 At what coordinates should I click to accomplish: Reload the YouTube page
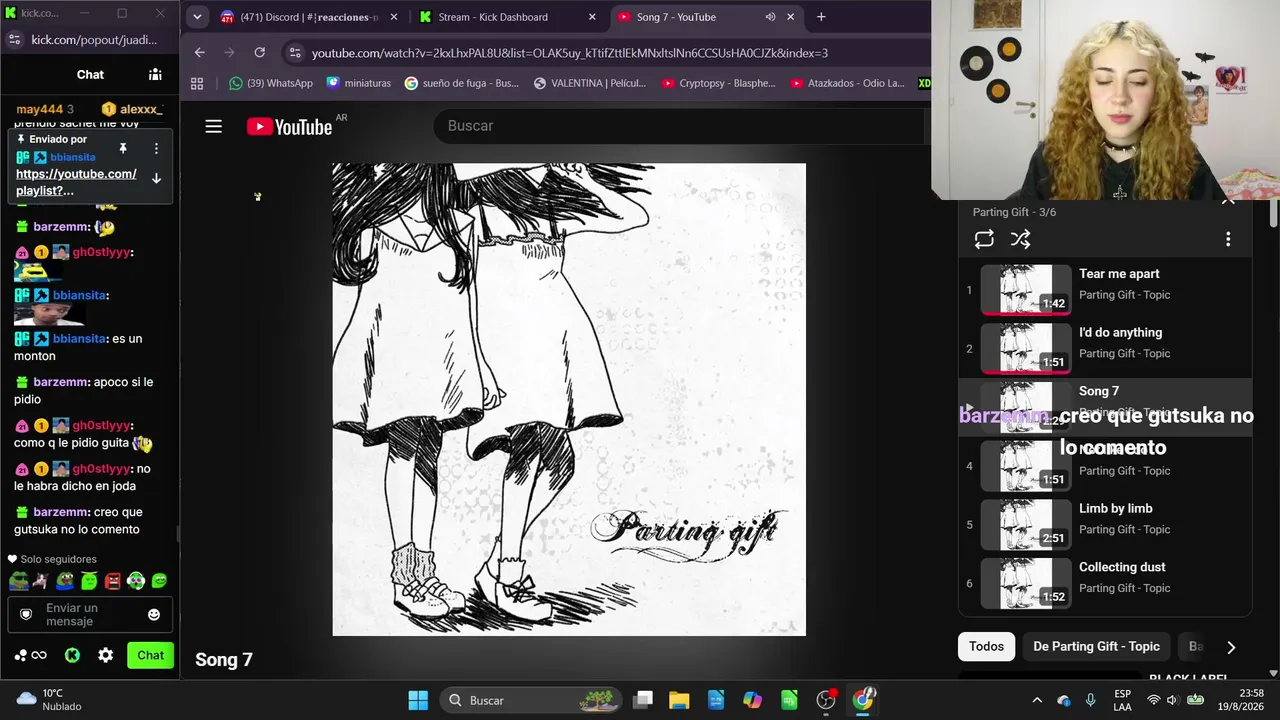[x=260, y=53]
